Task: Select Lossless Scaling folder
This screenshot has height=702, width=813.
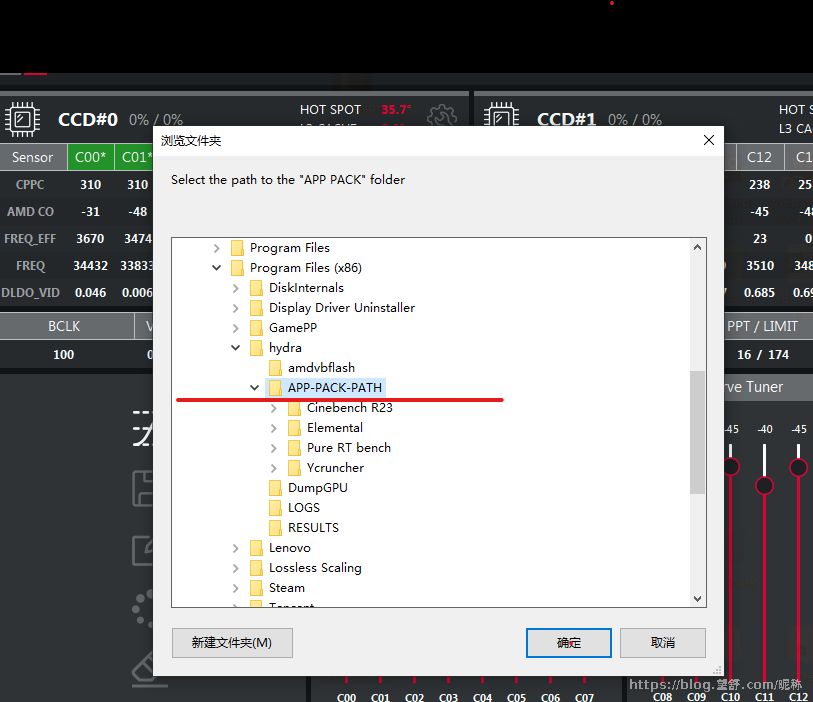Action: 315,568
